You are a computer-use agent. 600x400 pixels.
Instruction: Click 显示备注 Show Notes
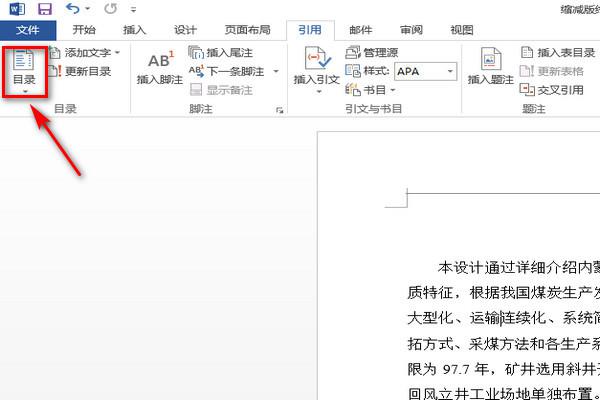[221, 90]
